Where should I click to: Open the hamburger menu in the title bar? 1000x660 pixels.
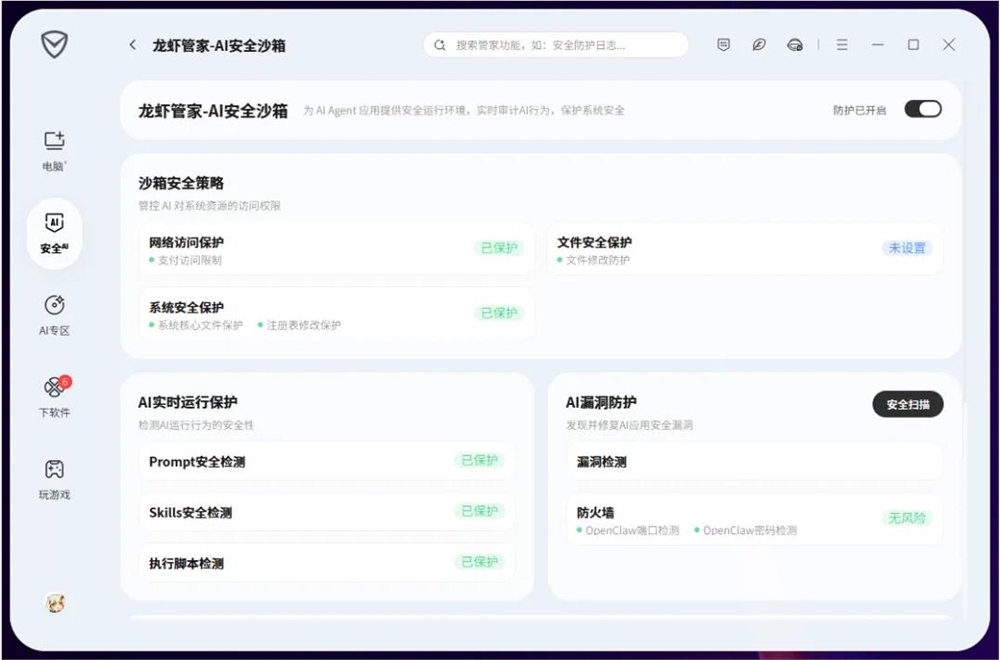[x=843, y=45]
